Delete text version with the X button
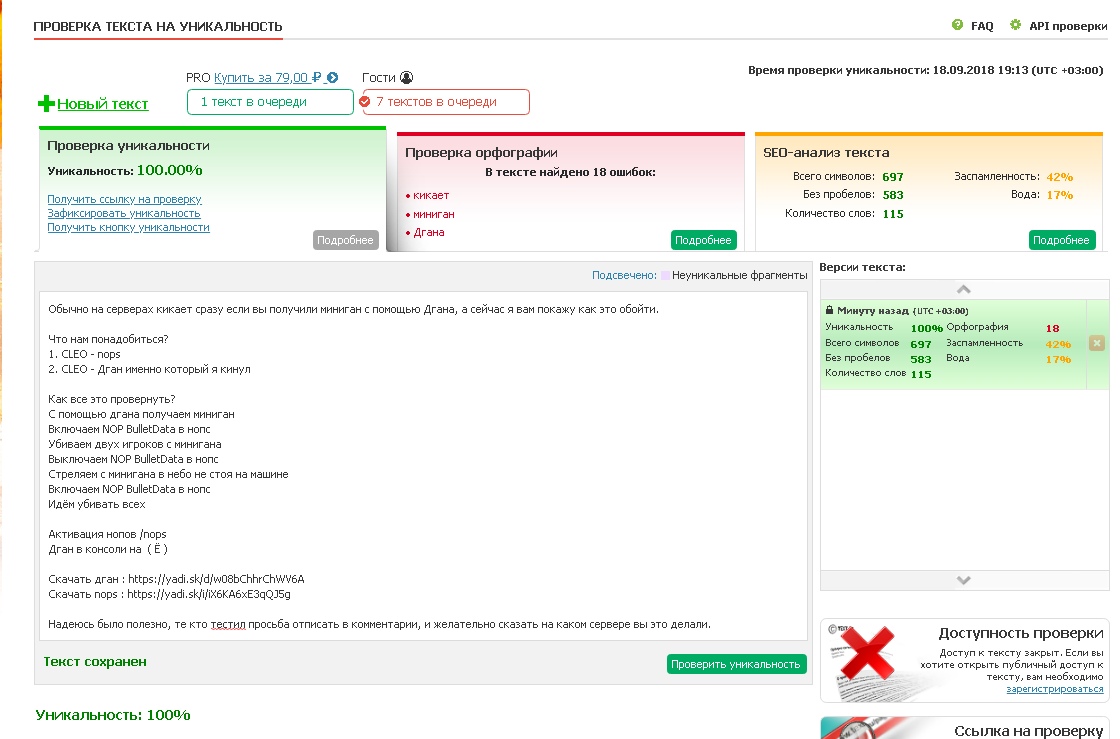The image size is (1120, 739). [1096, 343]
